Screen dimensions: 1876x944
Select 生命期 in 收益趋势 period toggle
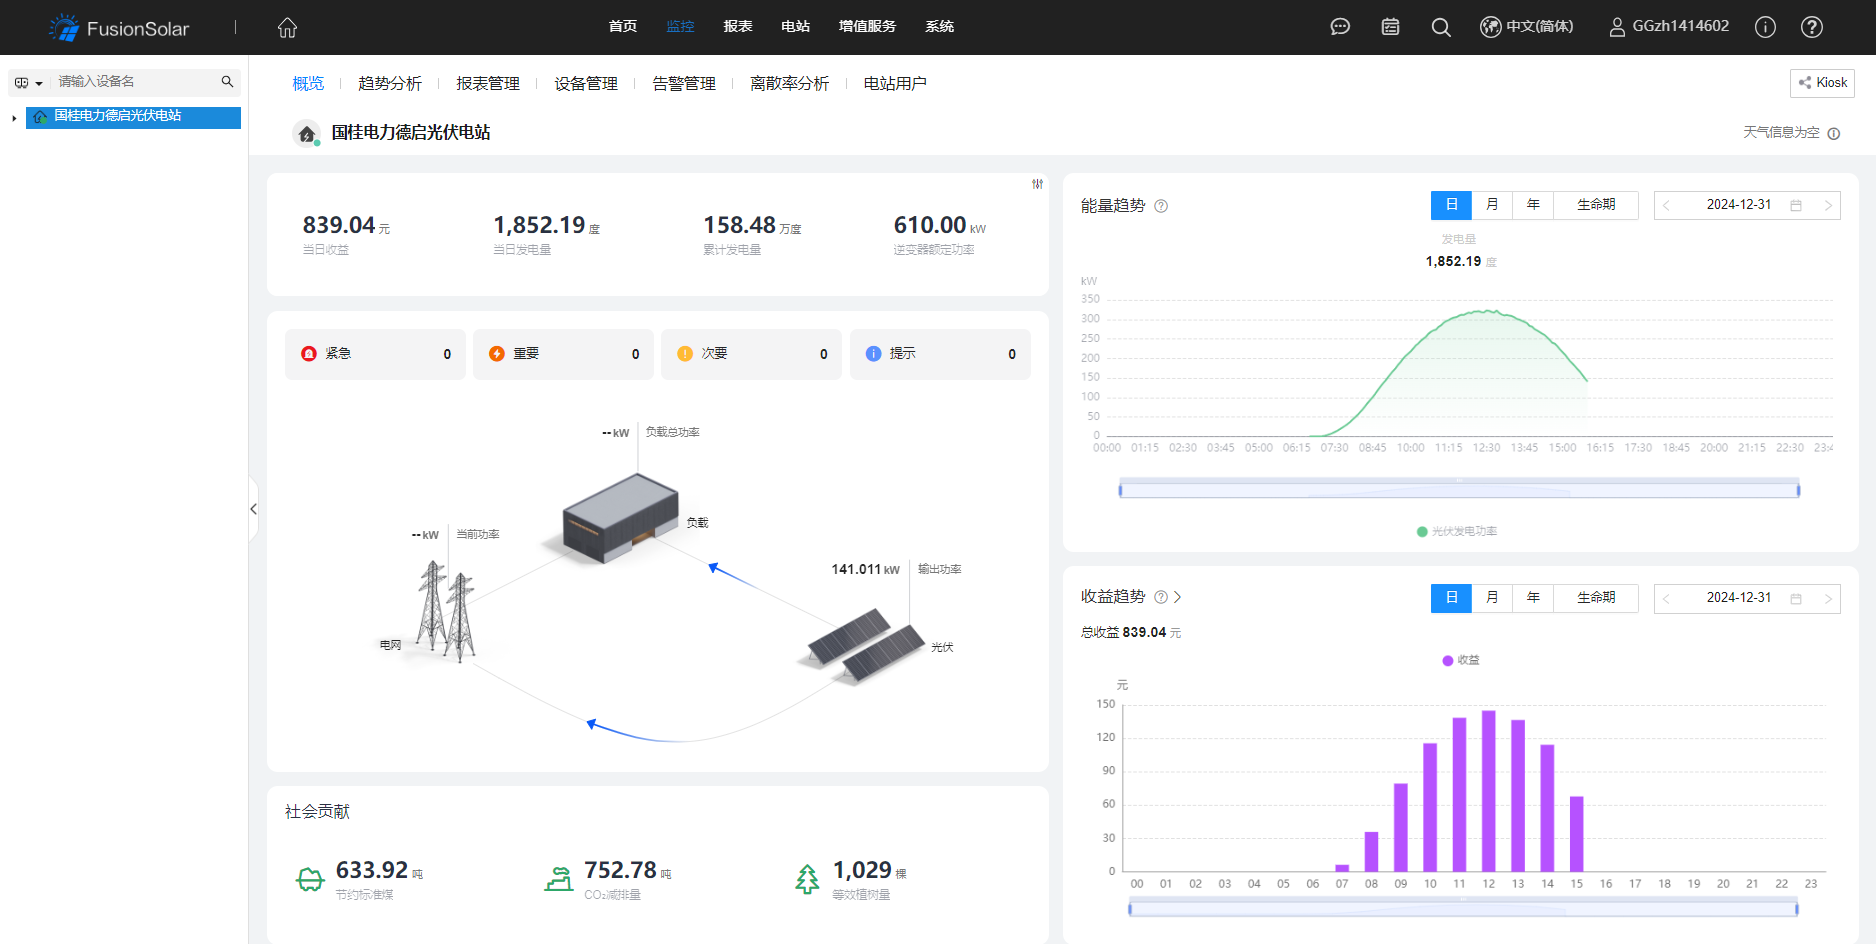1596,598
